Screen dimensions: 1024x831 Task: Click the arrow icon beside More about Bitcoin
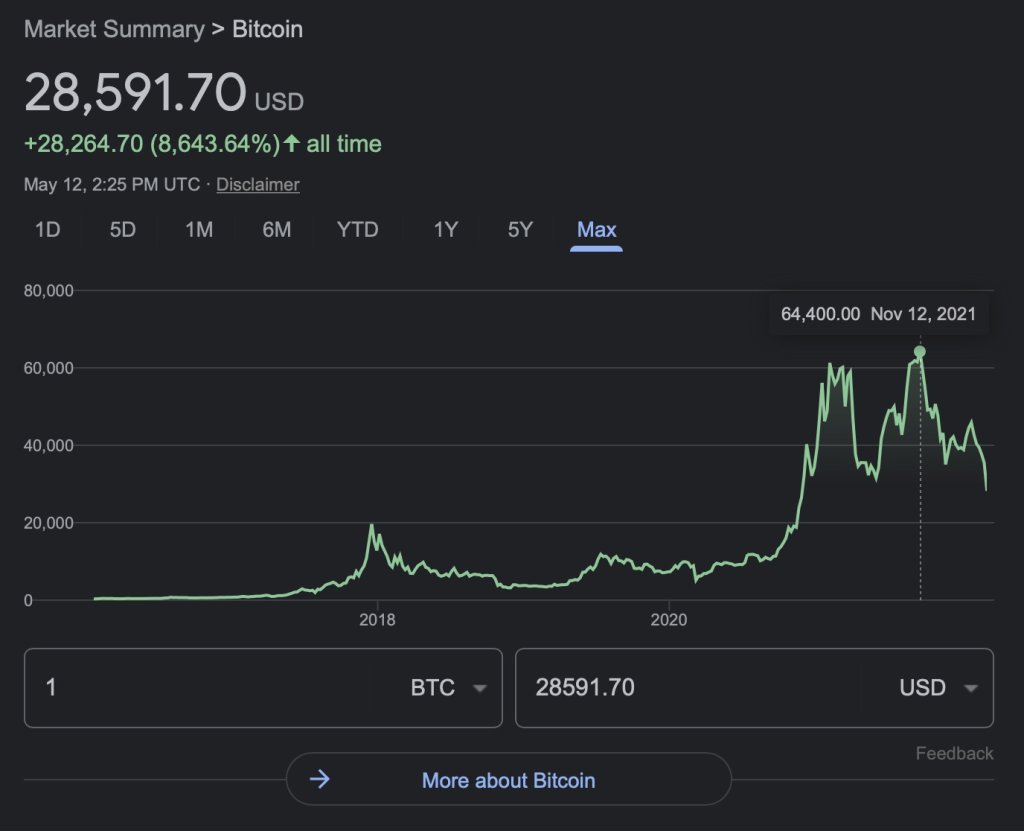point(319,779)
